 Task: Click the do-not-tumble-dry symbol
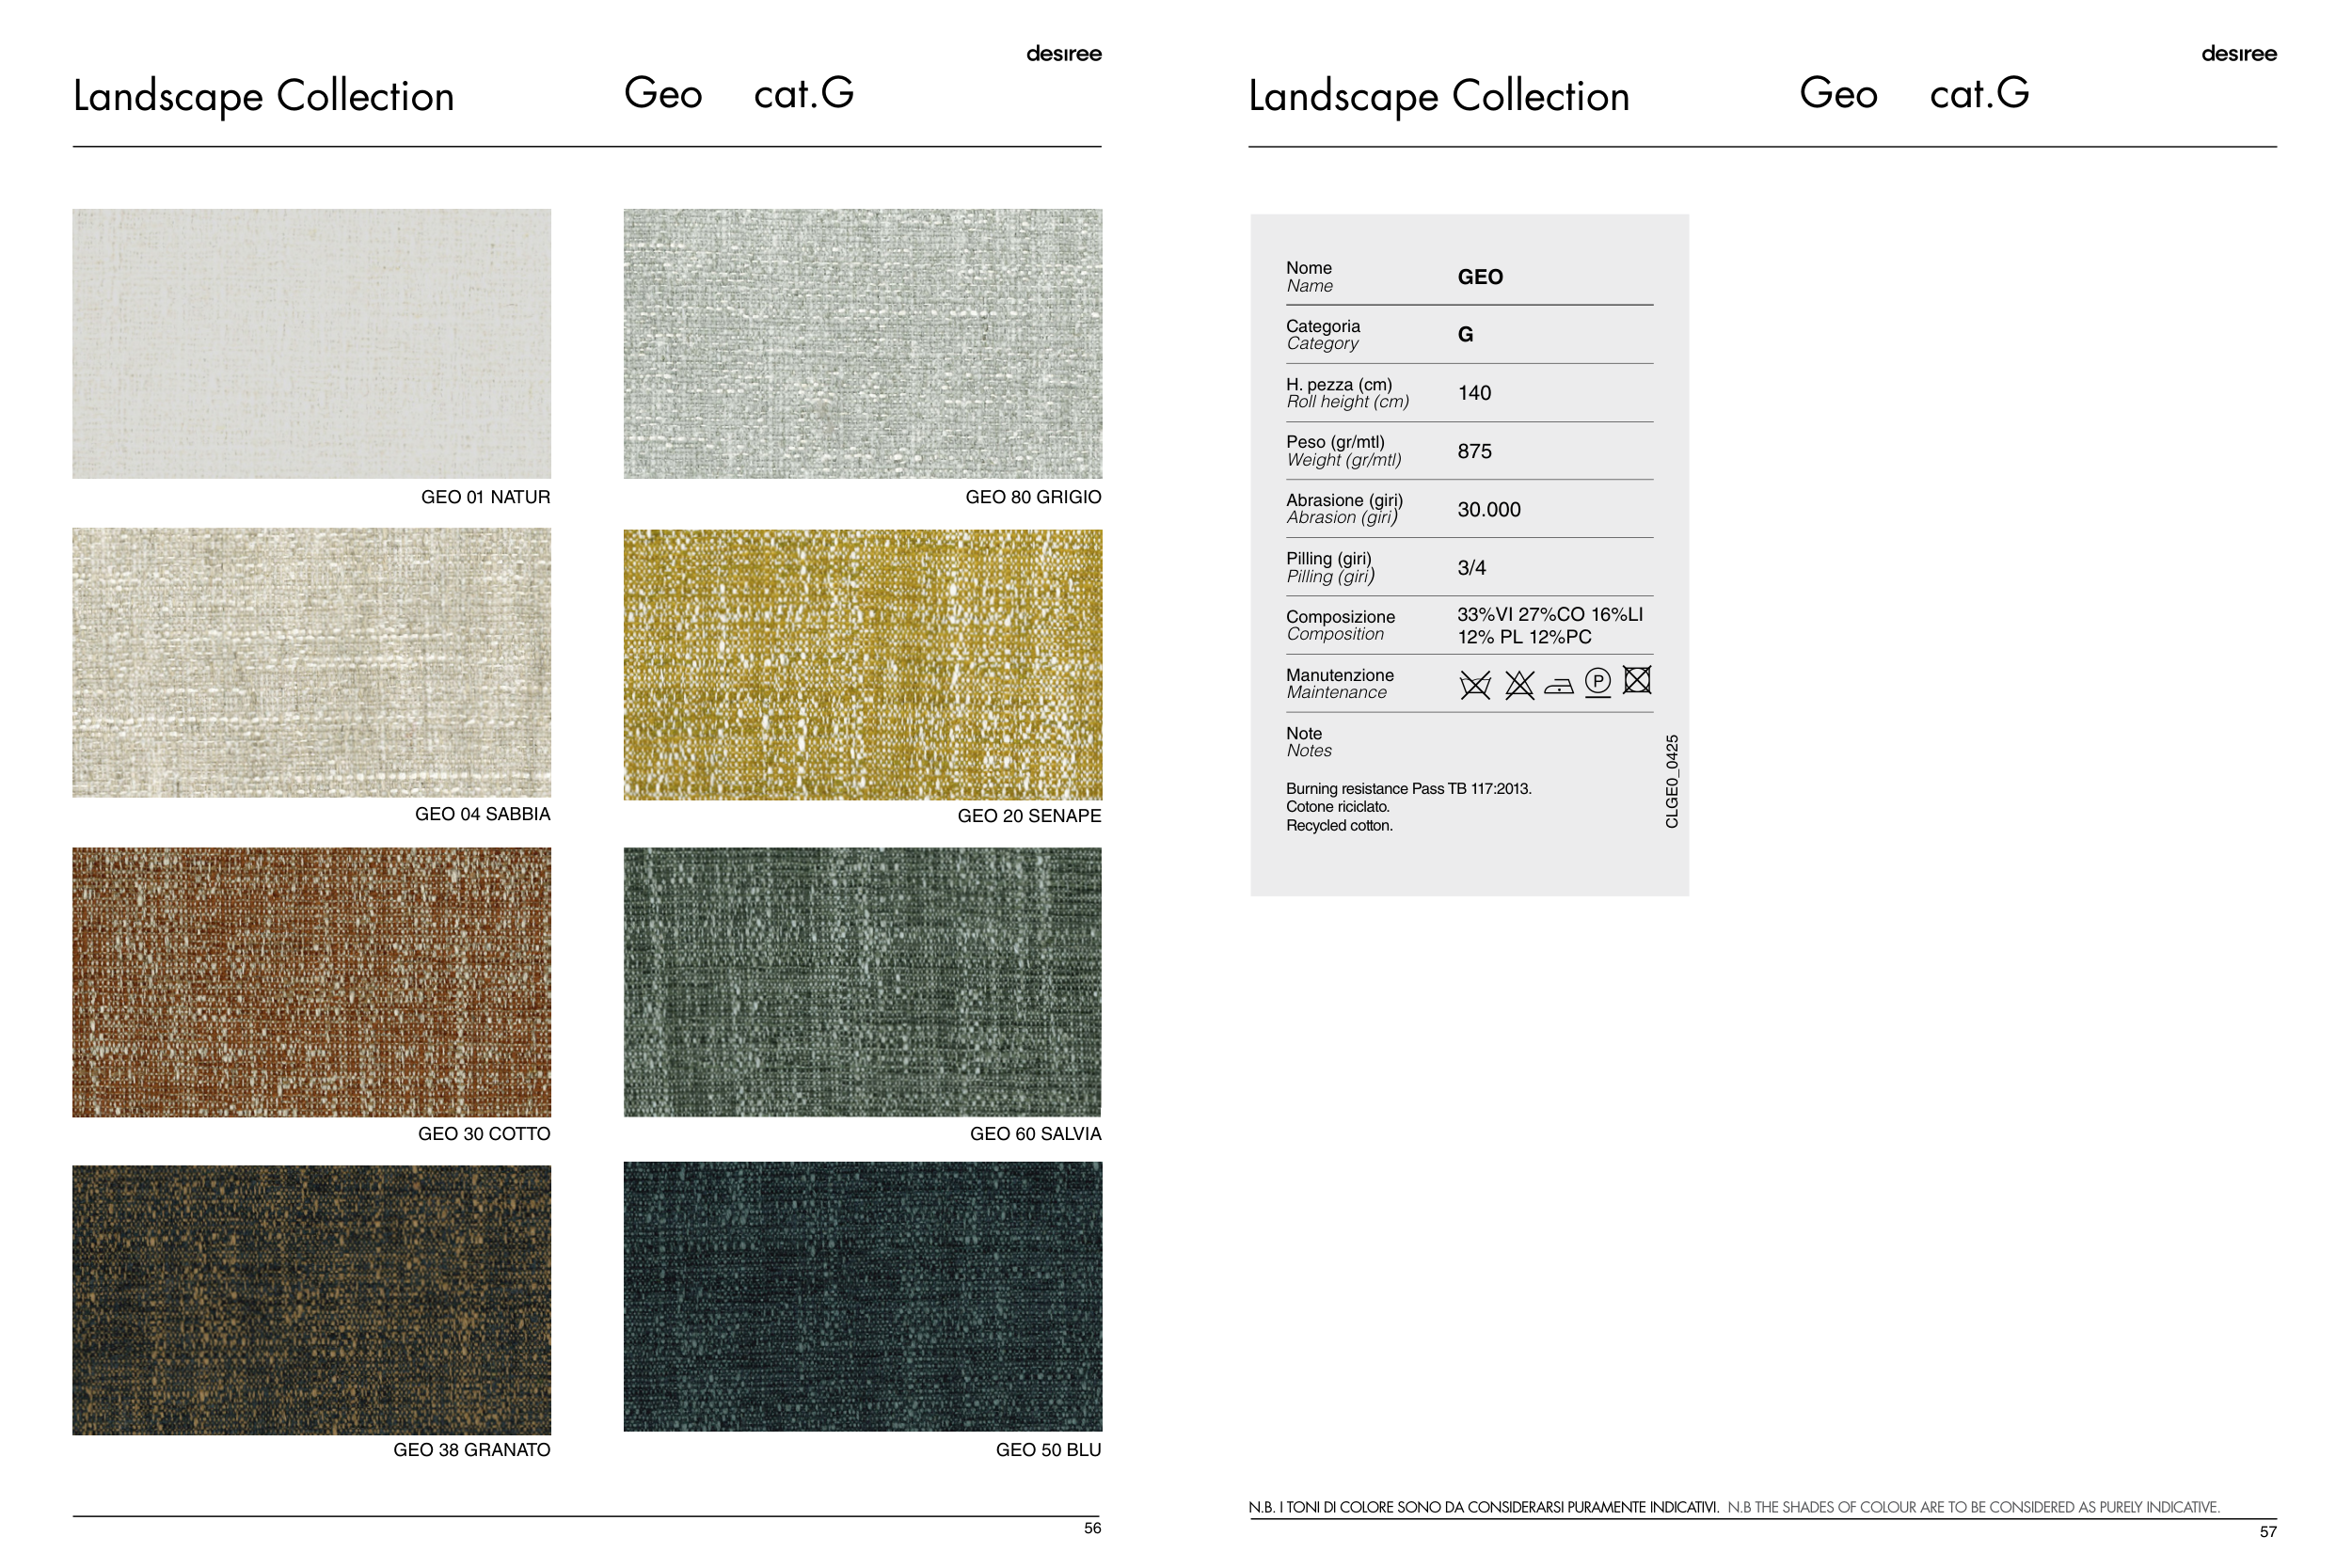click(x=1637, y=680)
